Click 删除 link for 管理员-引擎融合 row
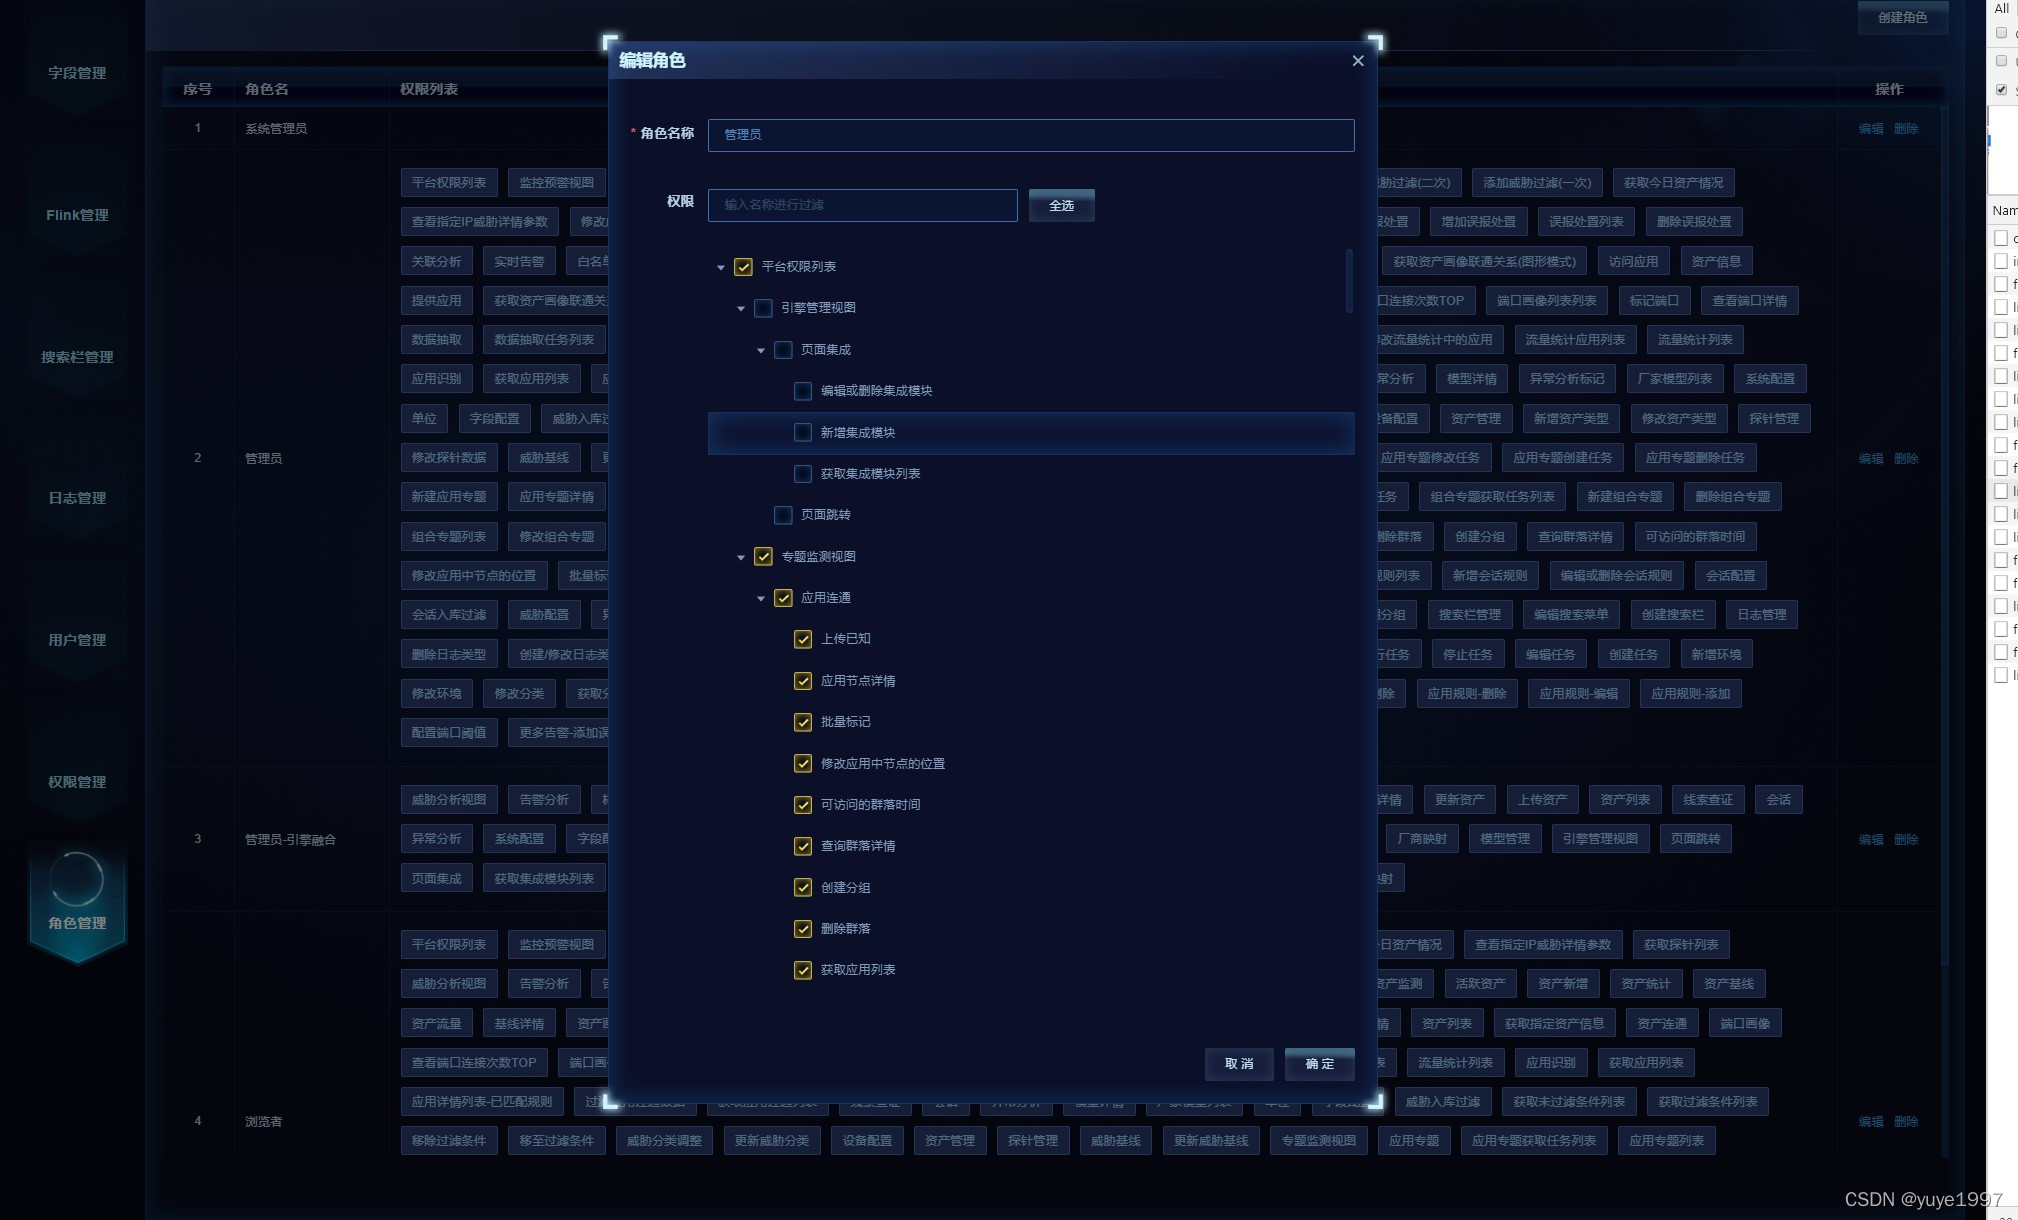The height and width of the screenshot is (1220, 2018). coord(1906,840)
